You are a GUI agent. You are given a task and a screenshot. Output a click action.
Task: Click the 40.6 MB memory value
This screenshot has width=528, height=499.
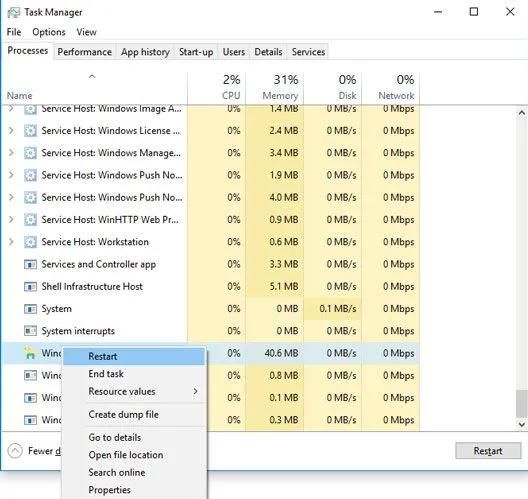[x=282, y=353]
